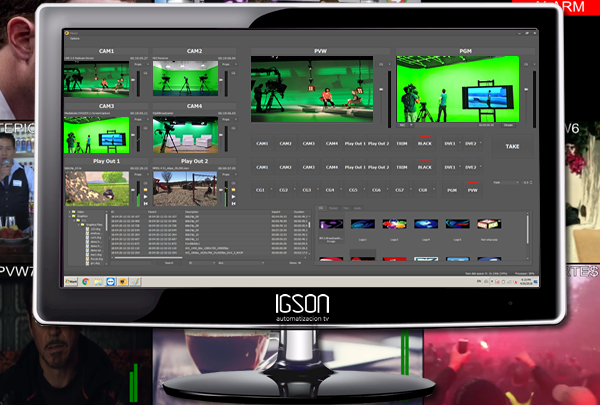This screenshot has height=405, width=600.
Task: Select BLACK in the lower bus row
Action: pyautogui.click(x=425, y=167)
